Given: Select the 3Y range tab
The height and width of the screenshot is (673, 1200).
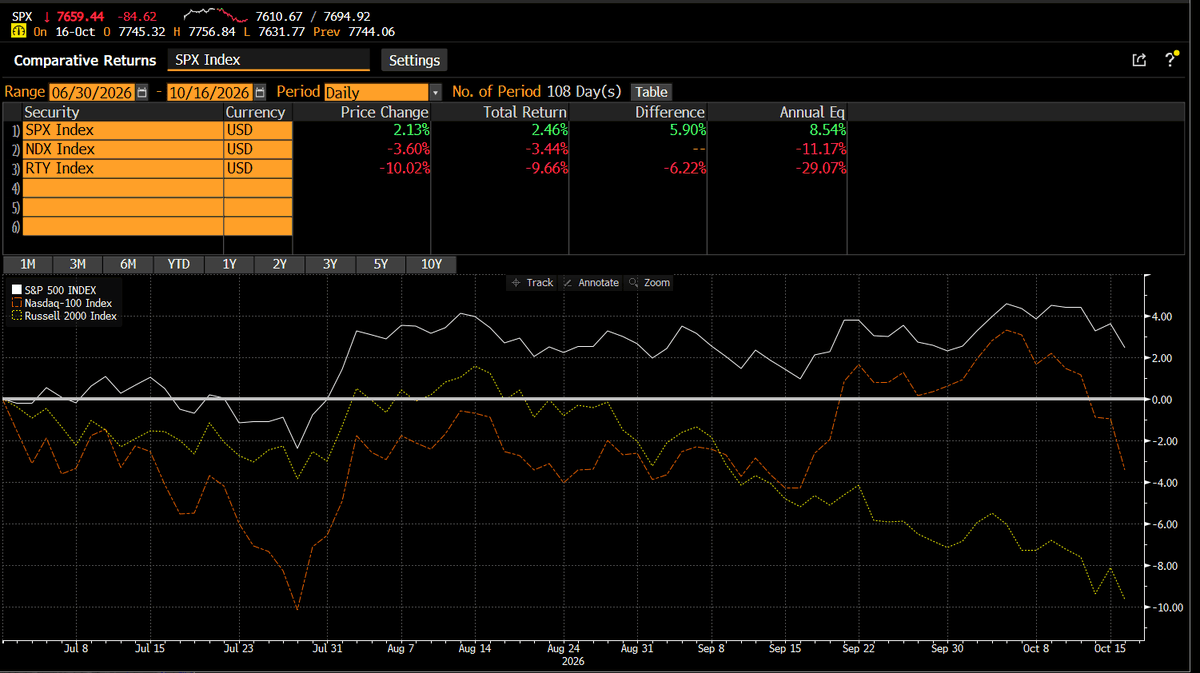Looking at the screenshot, I should coord(330,264).
